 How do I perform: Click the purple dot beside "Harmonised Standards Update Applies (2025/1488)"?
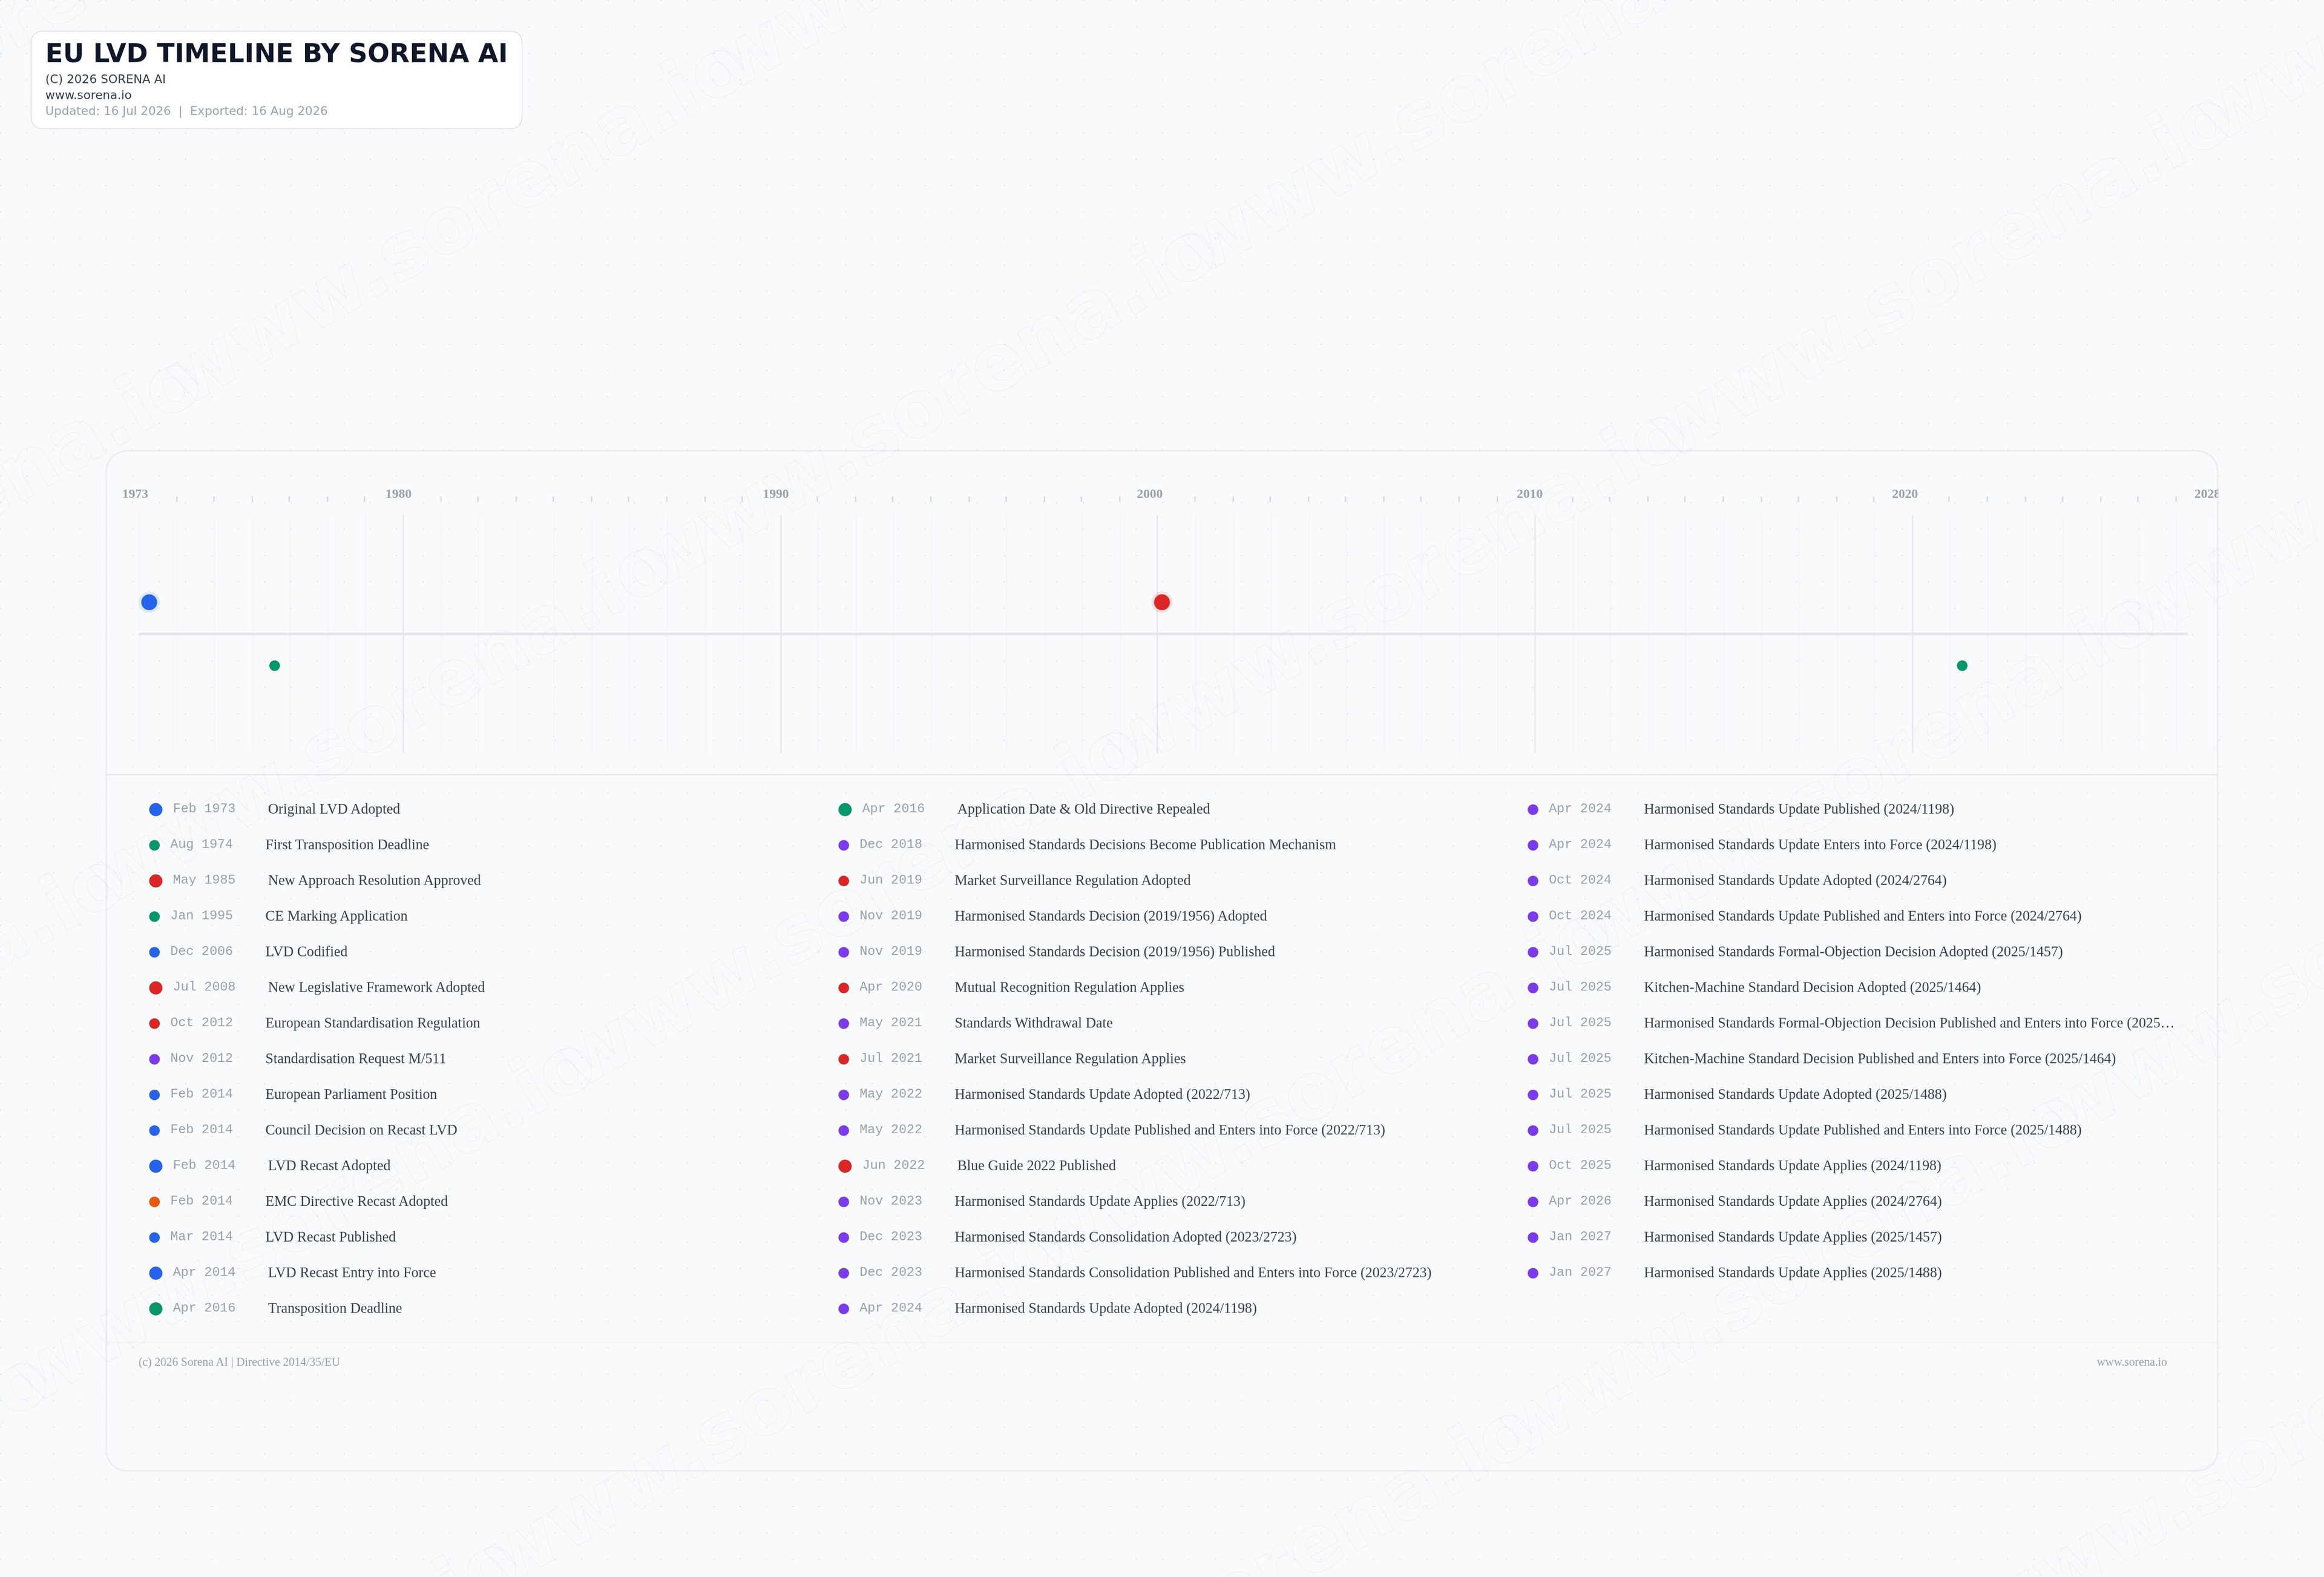click(1533, 1273)
